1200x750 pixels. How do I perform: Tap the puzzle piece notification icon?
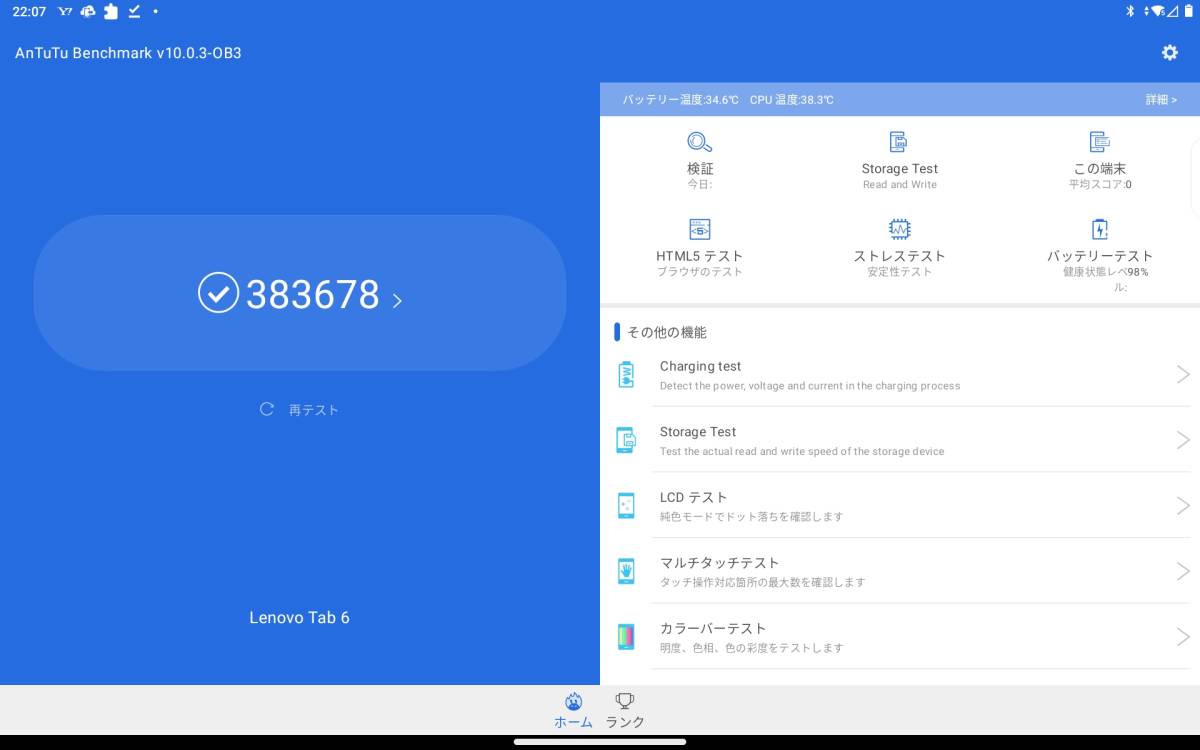[111, 11]
